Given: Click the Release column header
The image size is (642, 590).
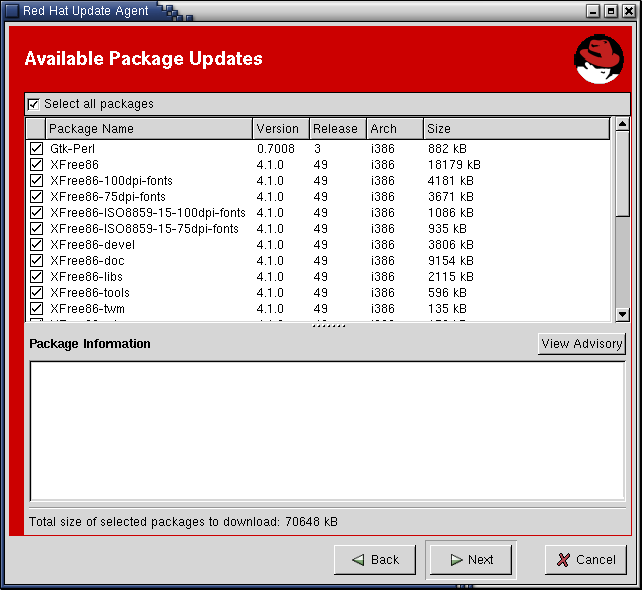Looking at the screenshot, I should (338, 129).
